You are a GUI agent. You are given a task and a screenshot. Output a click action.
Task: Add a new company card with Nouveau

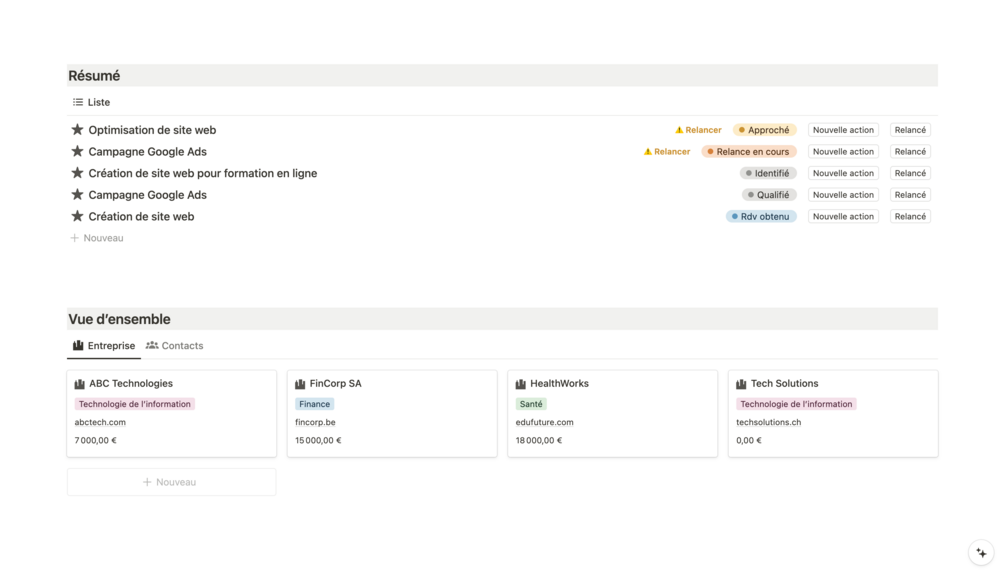(x=171, y=482)
